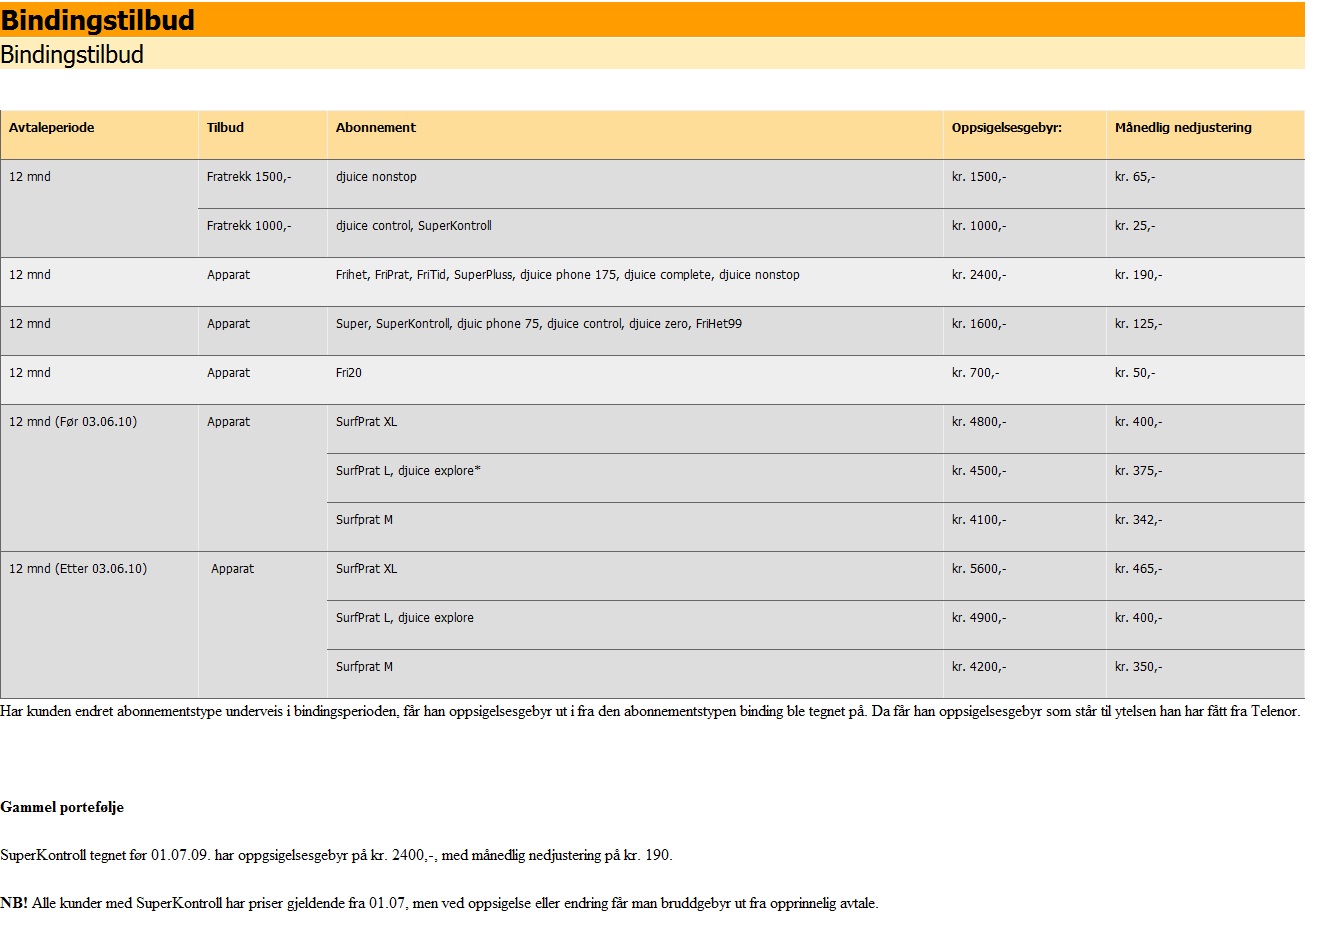Click SurfPrat XL in the kr. 5600,- row
This screenshot has width=1332, height=931.
pos(635,576)
